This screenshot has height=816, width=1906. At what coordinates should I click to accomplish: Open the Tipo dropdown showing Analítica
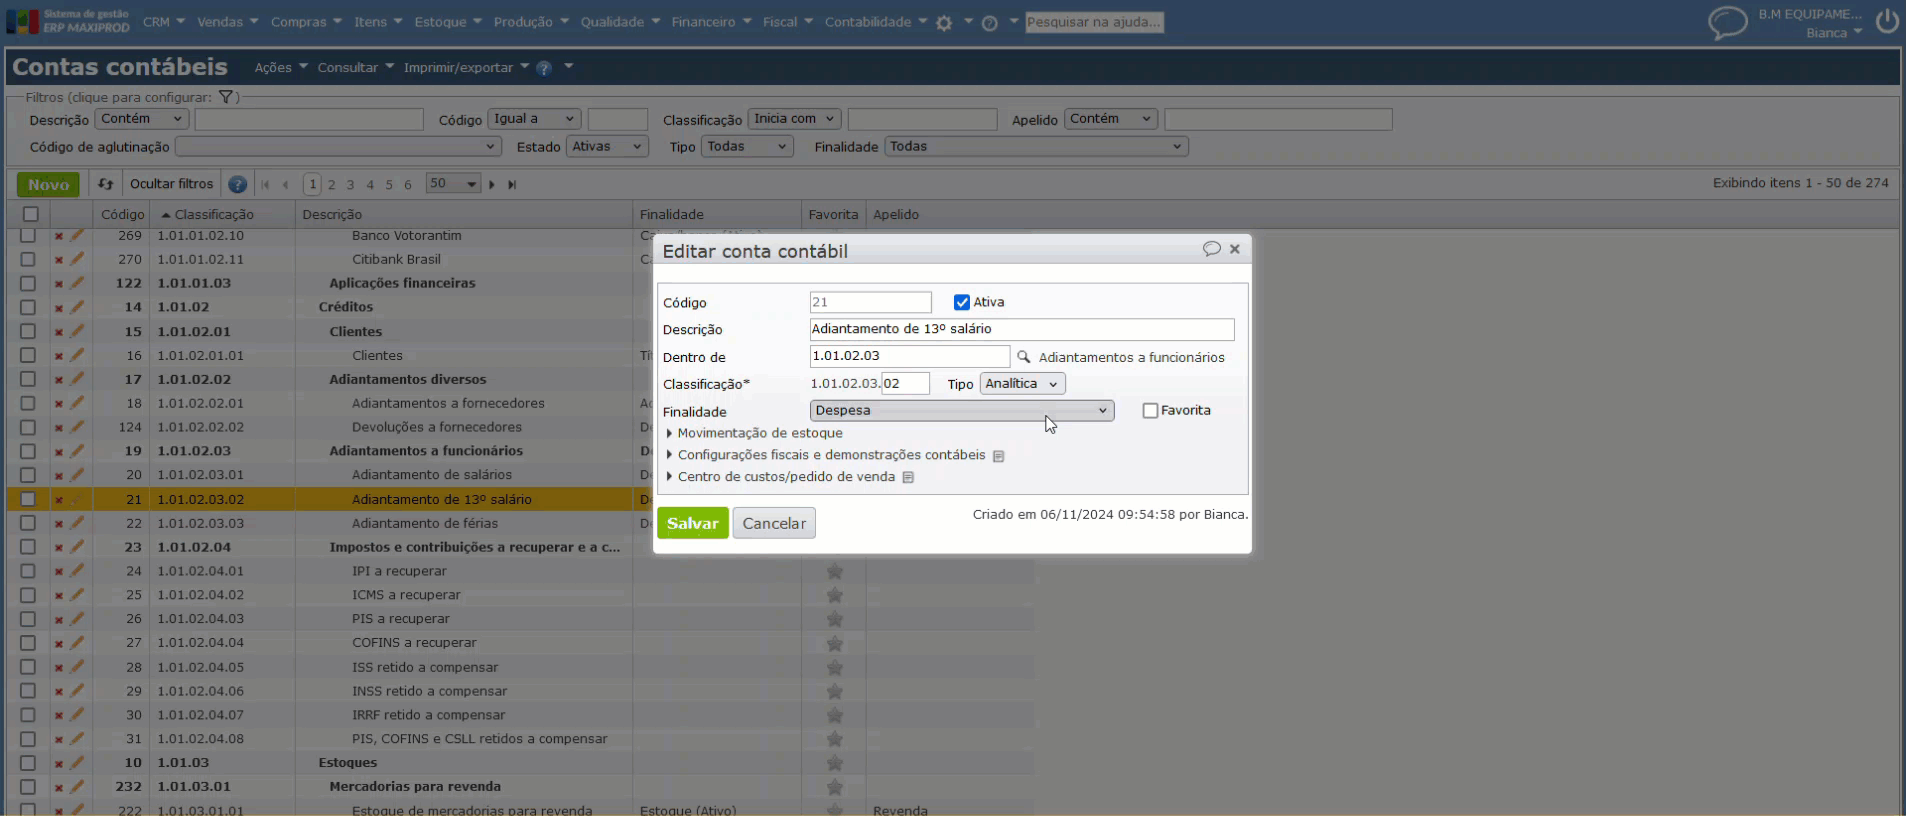(1022, 384)
